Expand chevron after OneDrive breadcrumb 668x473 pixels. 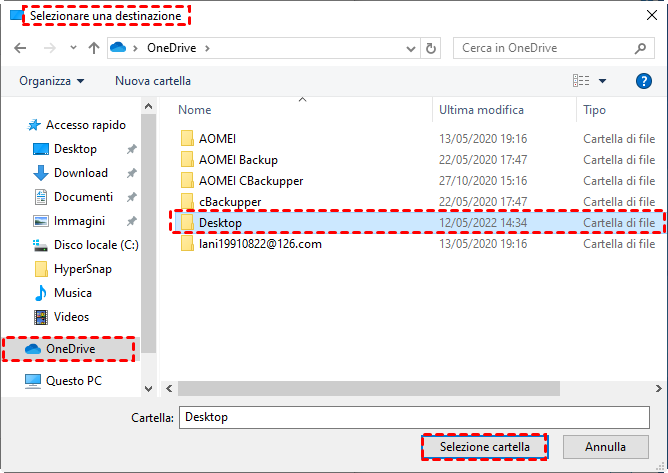click(x=207, y=48)
